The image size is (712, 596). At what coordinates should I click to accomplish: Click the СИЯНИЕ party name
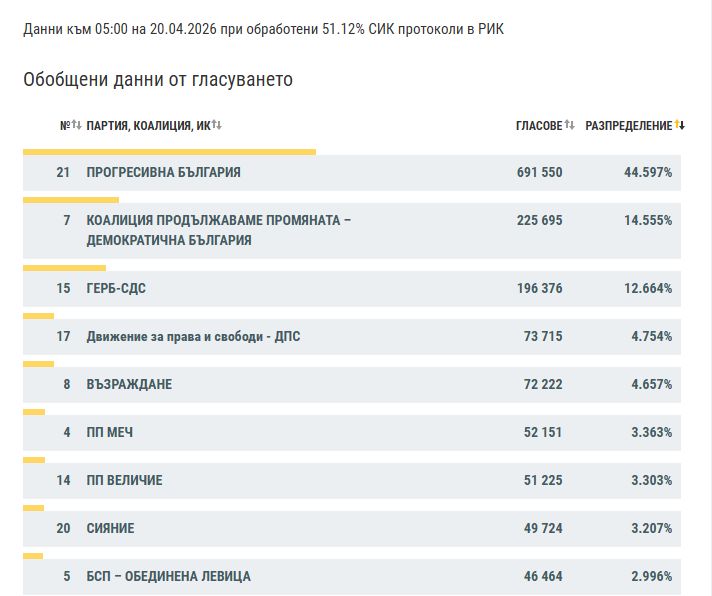coord(110,529)
